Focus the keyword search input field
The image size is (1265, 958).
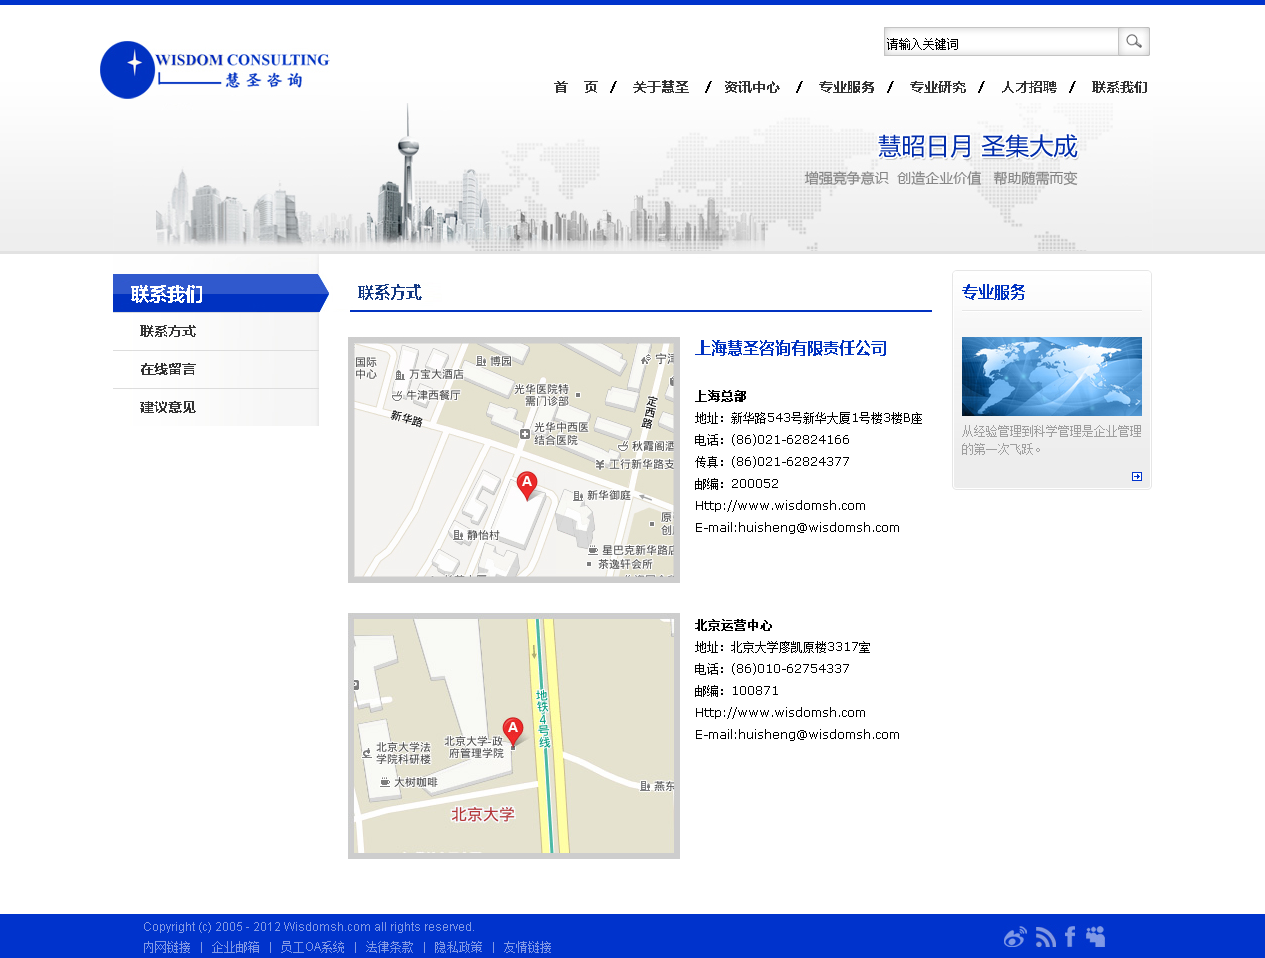click(x=1000, y=43)
